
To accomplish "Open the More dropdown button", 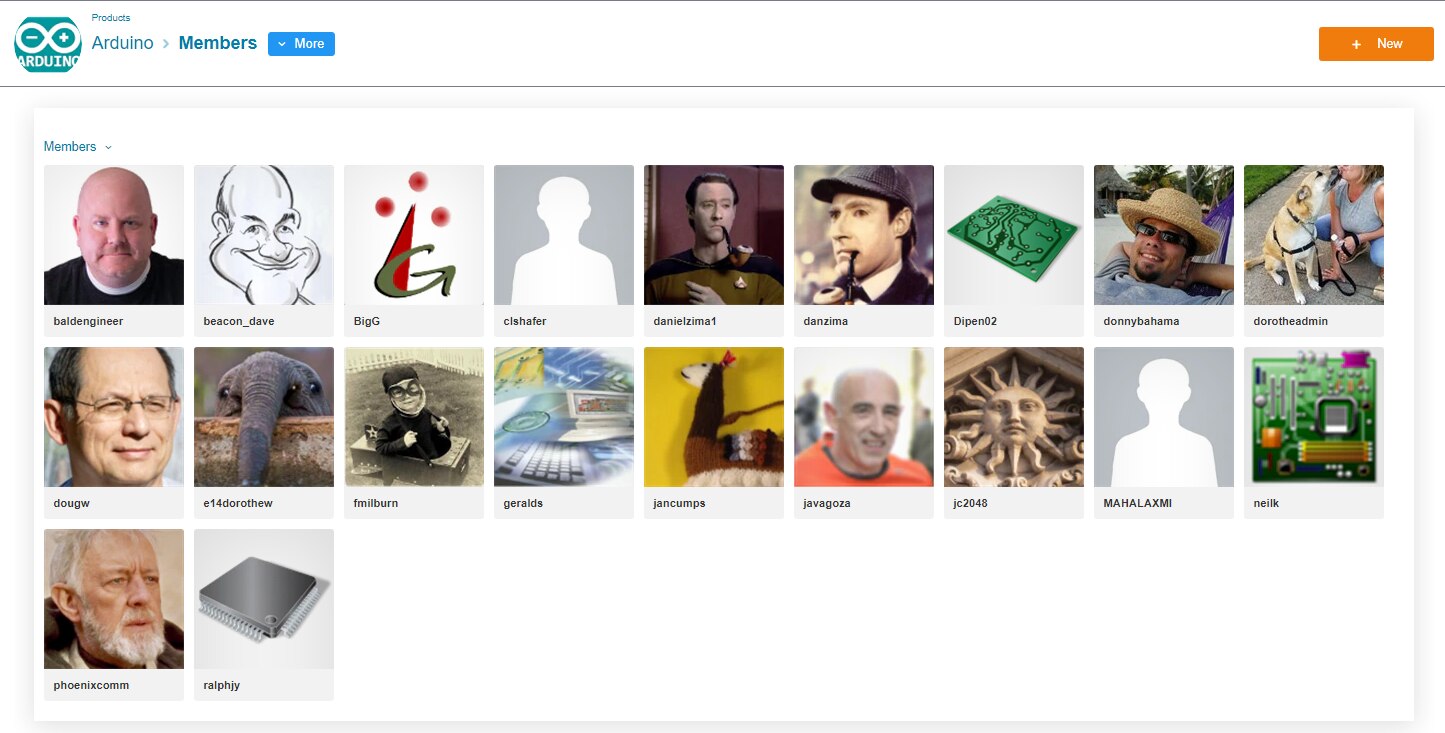I will [301, 44].
